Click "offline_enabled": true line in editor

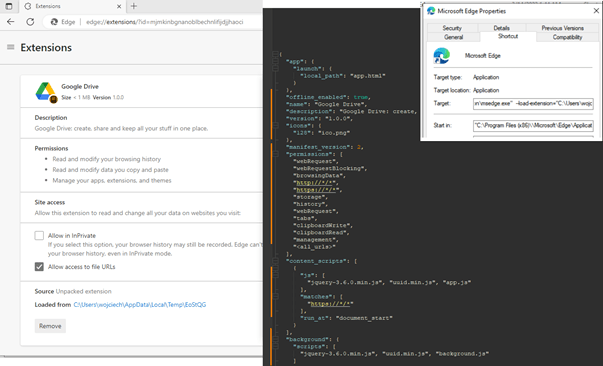click(x=328, y=97)
